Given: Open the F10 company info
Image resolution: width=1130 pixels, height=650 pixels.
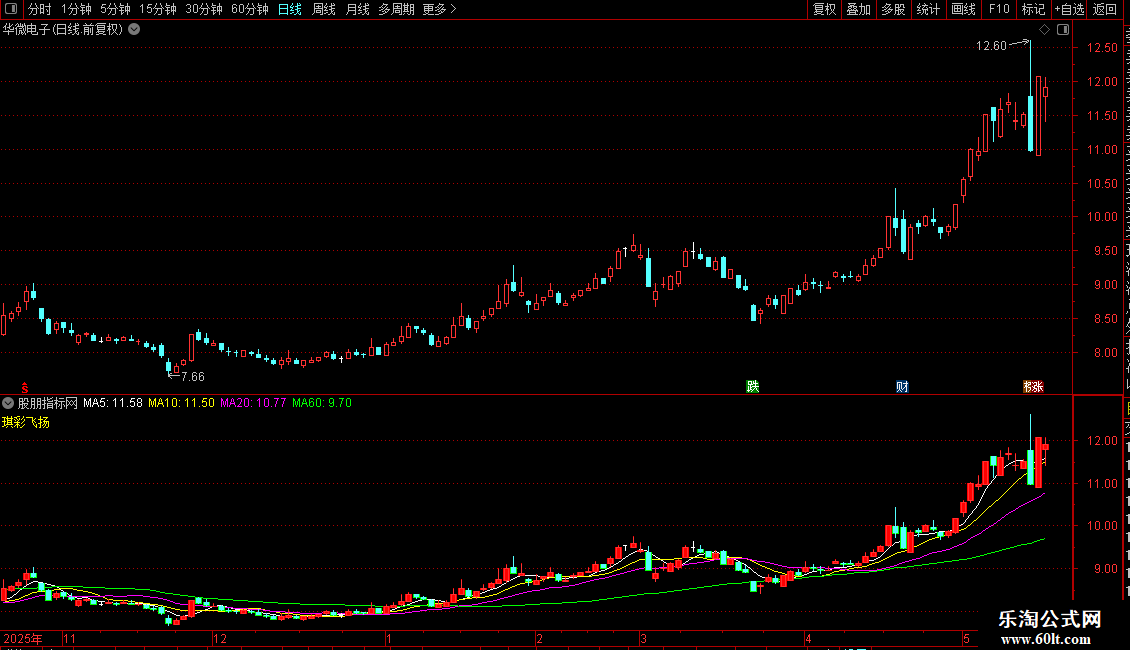Looking at the screenshot, I should click(999, 9).
